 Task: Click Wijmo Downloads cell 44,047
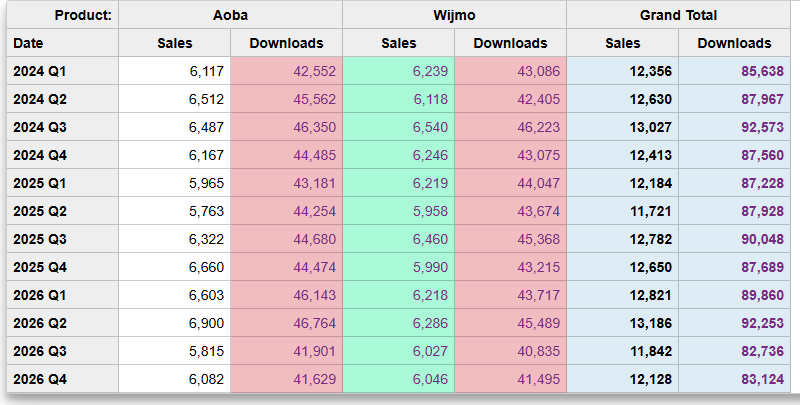[511, 183]
